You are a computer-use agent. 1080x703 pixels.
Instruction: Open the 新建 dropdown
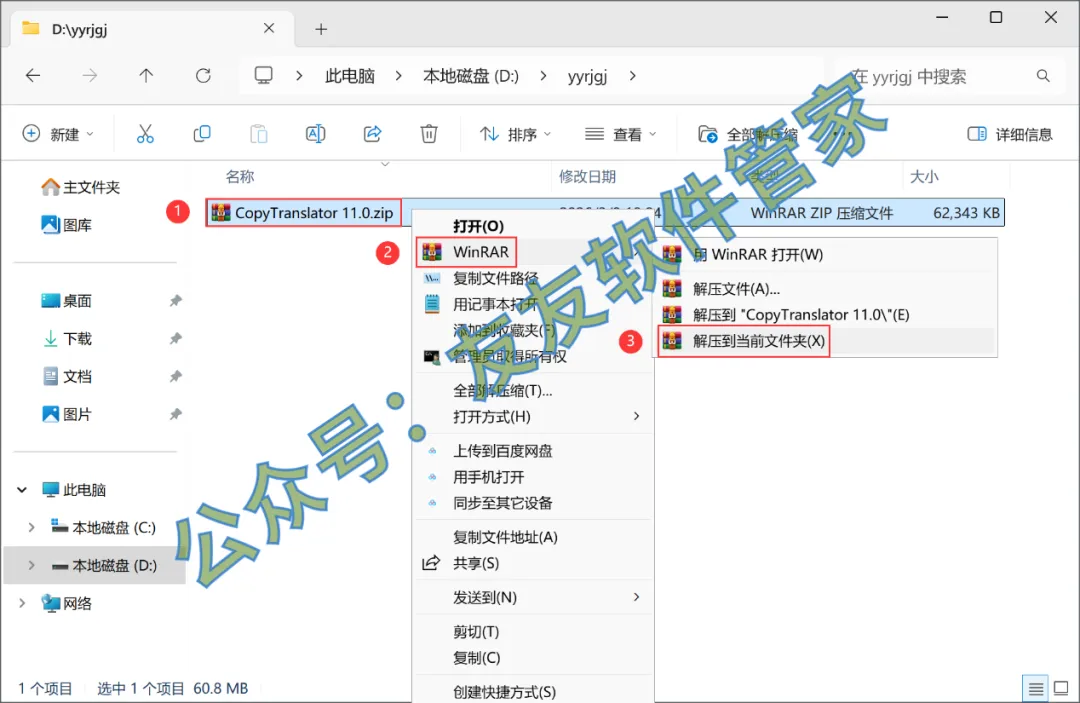click(x=59, y=134)
